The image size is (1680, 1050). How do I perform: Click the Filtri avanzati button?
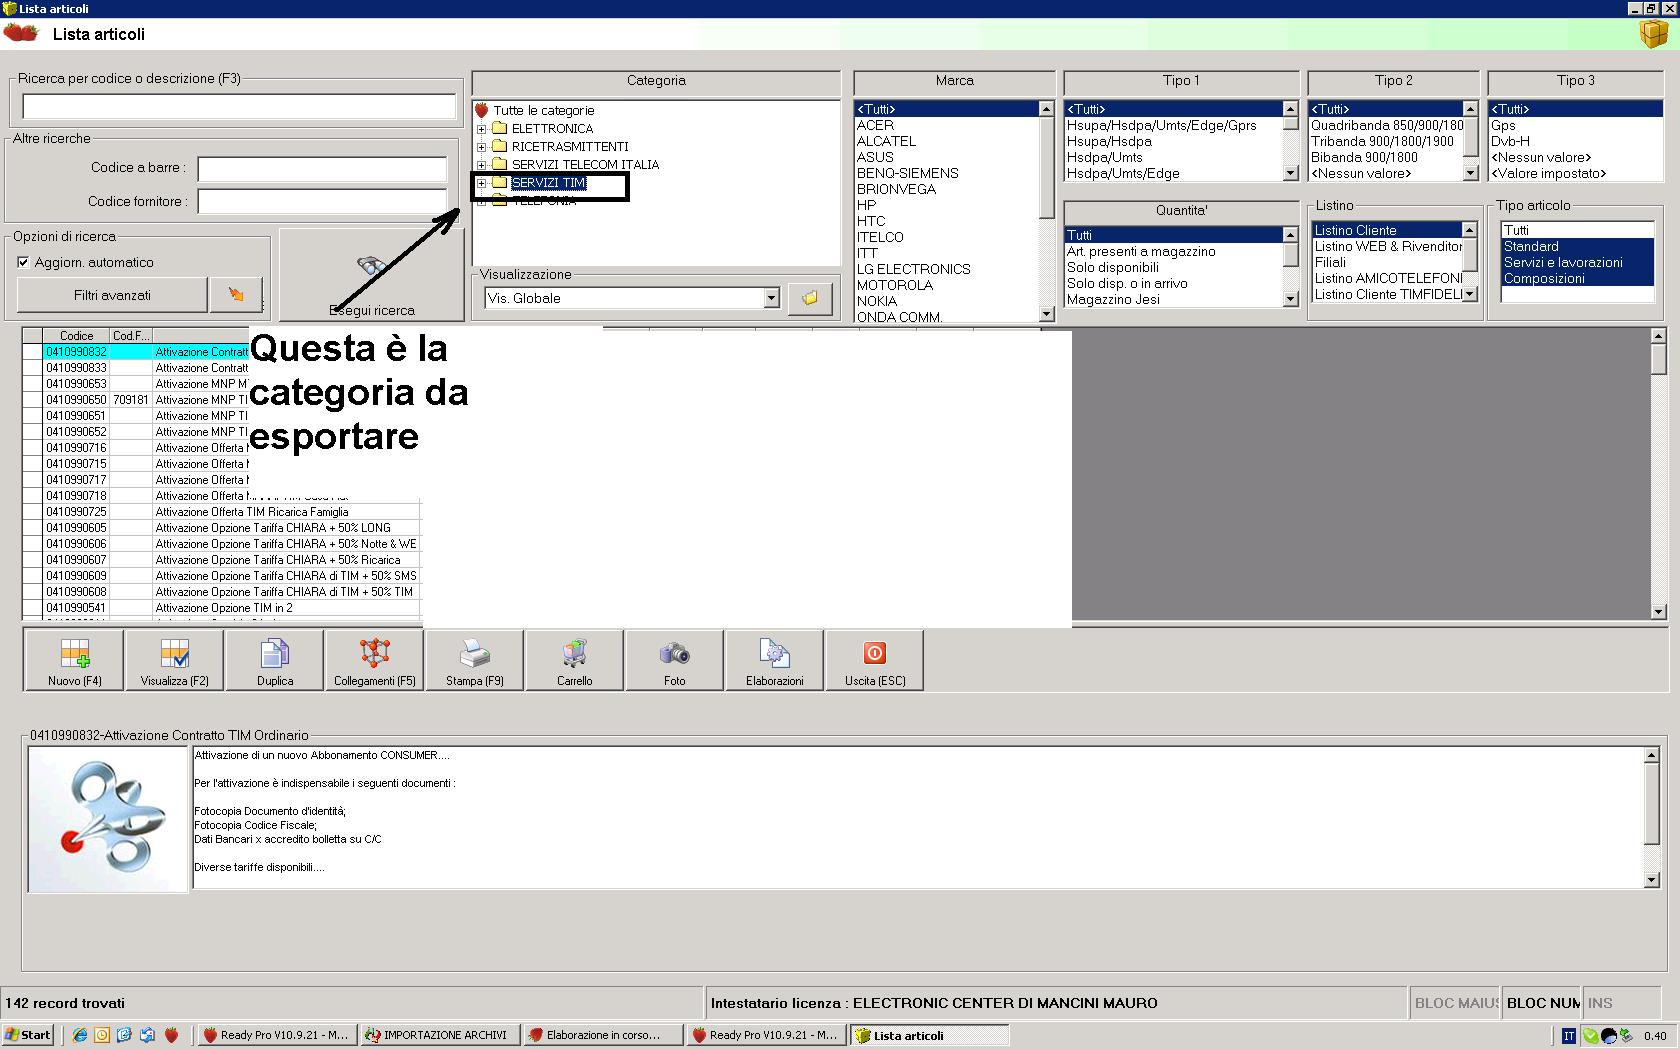112,295
